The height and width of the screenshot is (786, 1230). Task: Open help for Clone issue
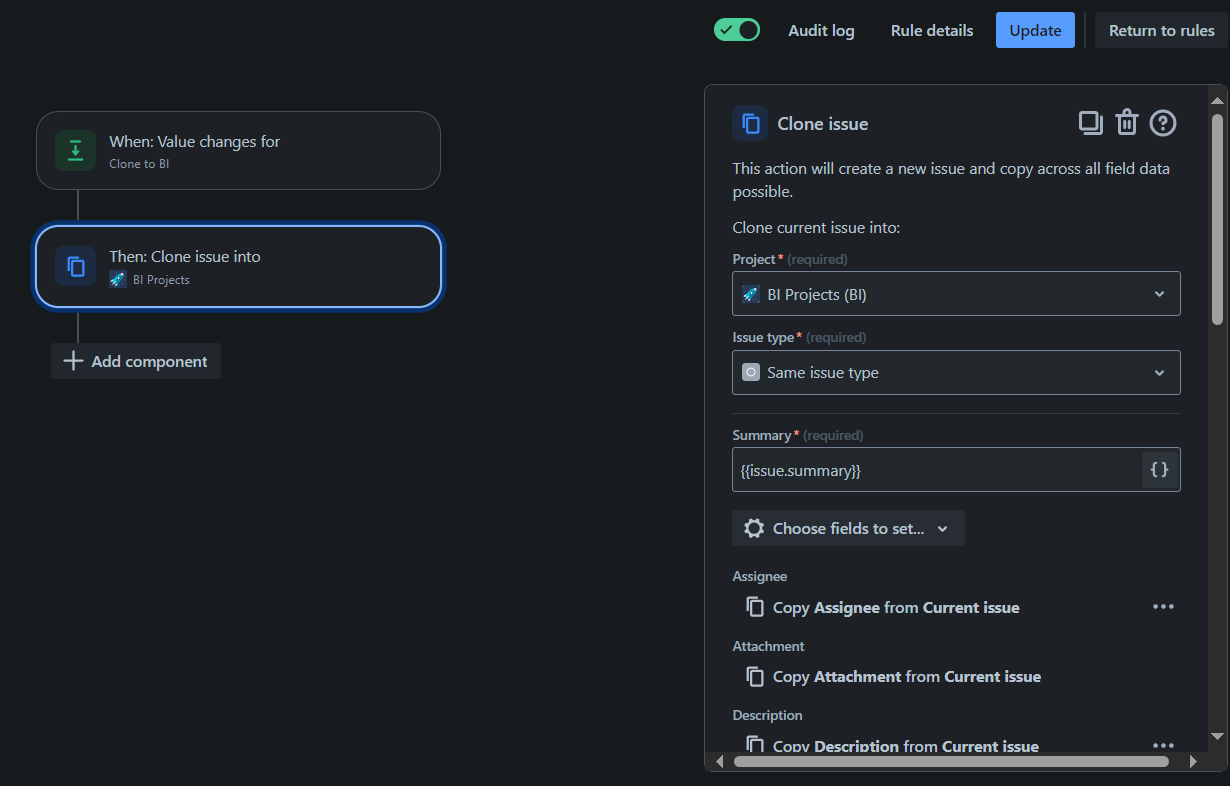coord(1163,123)
